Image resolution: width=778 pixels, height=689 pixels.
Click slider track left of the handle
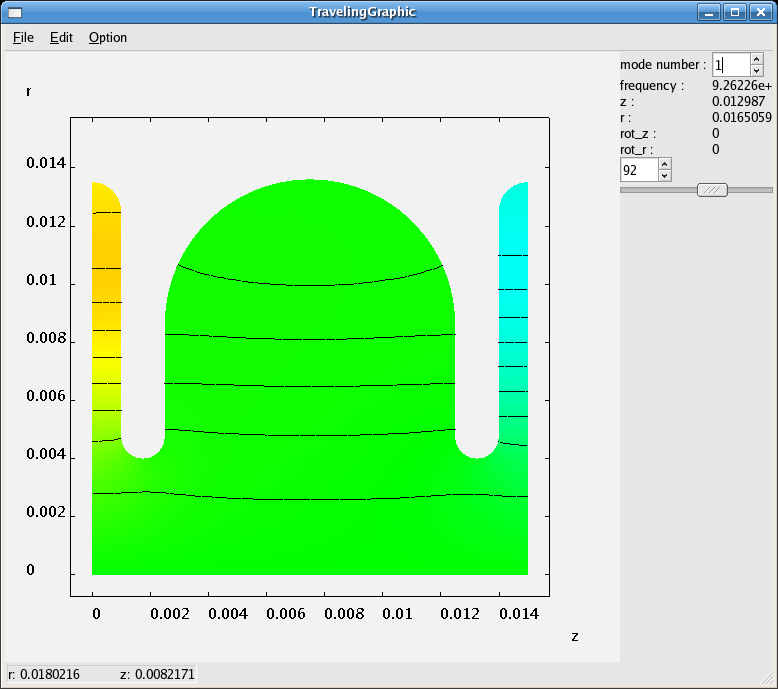657,190
